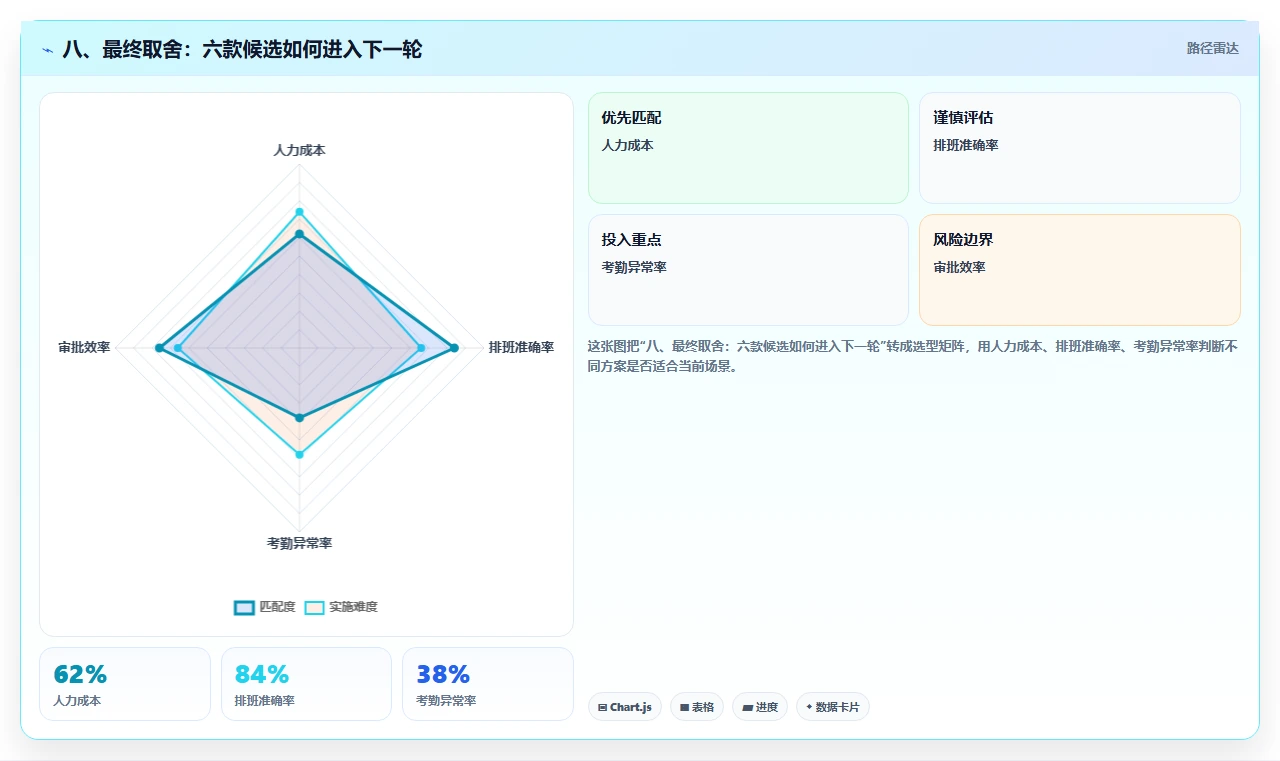Click the dark teal 匹配度 point on 排班准确率 axis
Image resolution: width=1280 pixels, height=761 pixels.
click(x=454, y=348)
